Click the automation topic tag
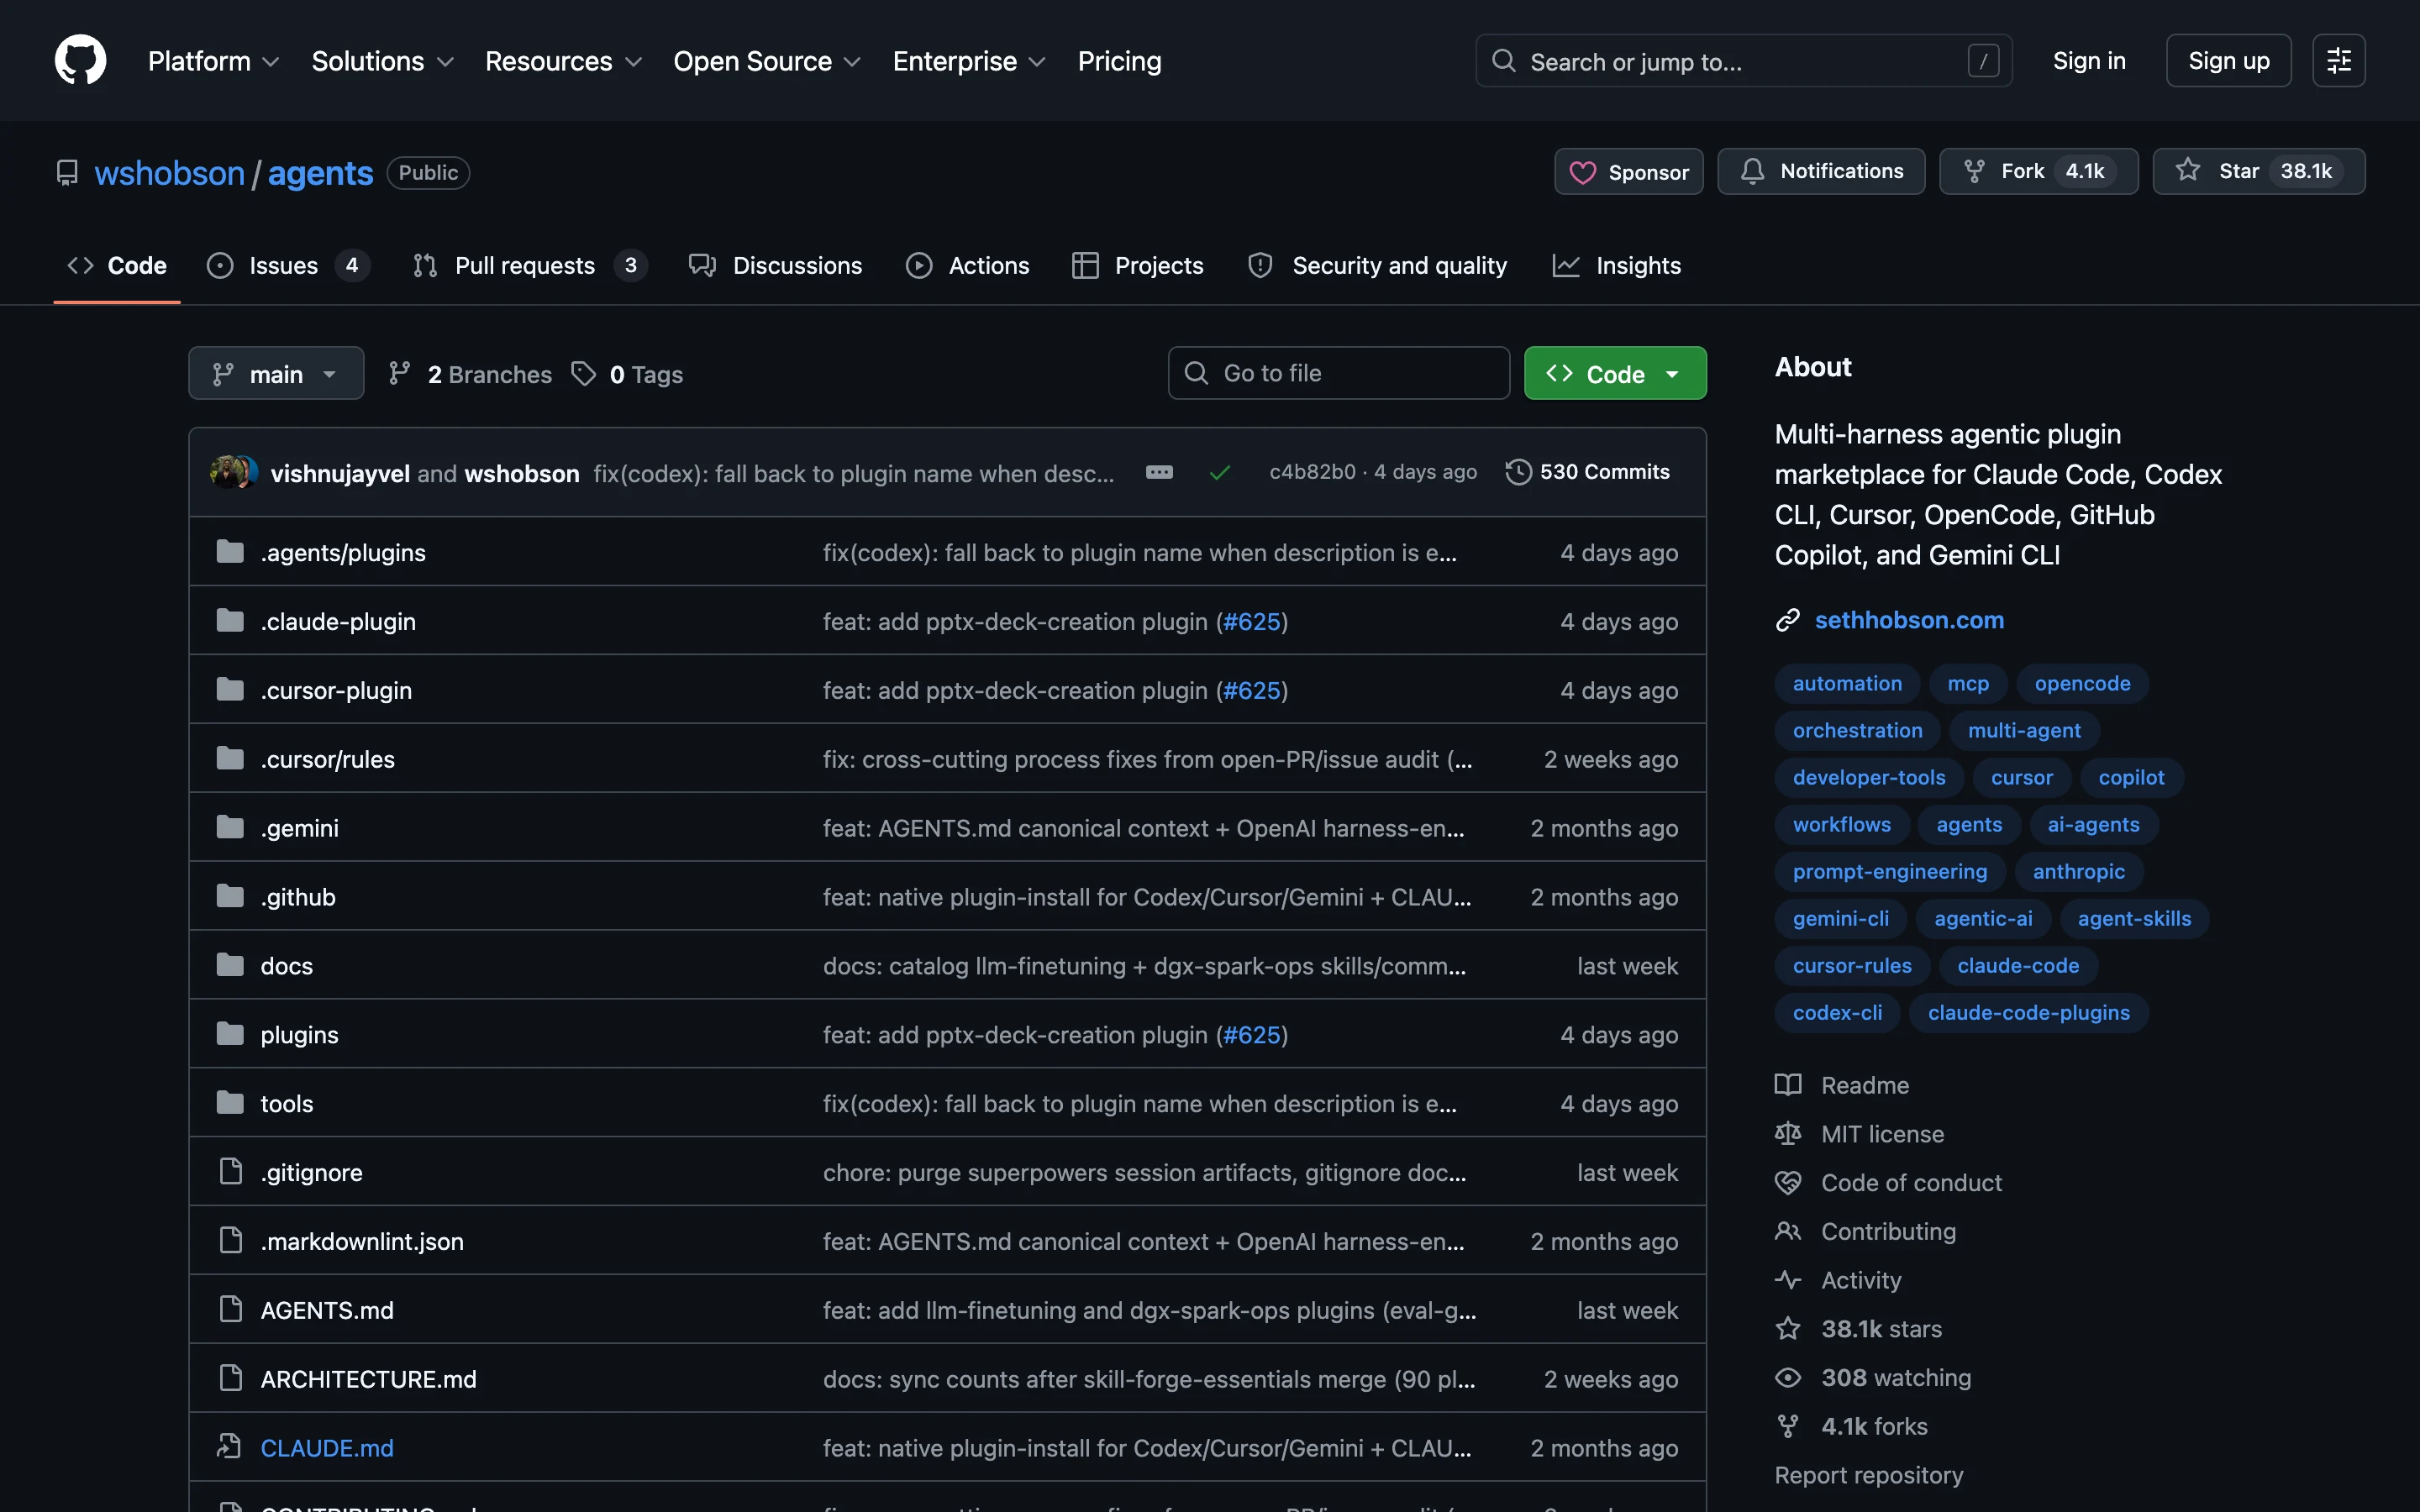 [1847, 683]
